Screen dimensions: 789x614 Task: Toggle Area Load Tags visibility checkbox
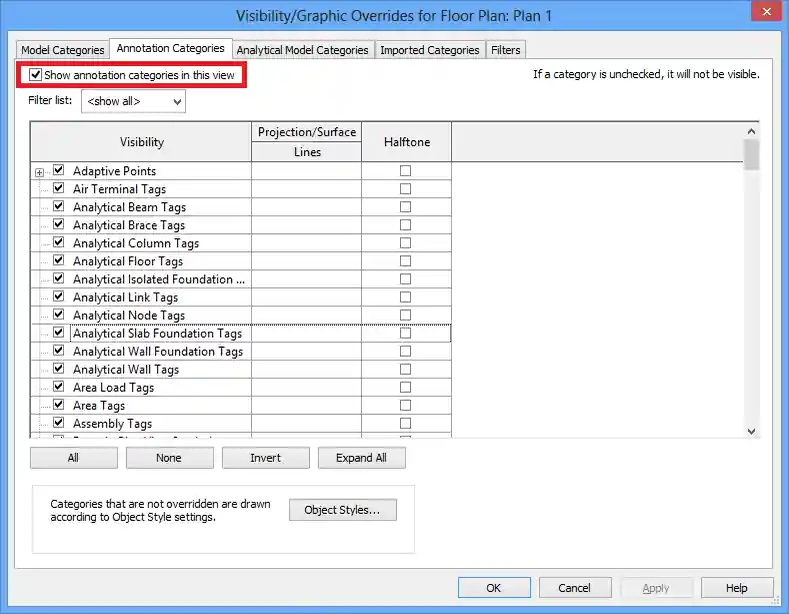click(x=58, y=387)
